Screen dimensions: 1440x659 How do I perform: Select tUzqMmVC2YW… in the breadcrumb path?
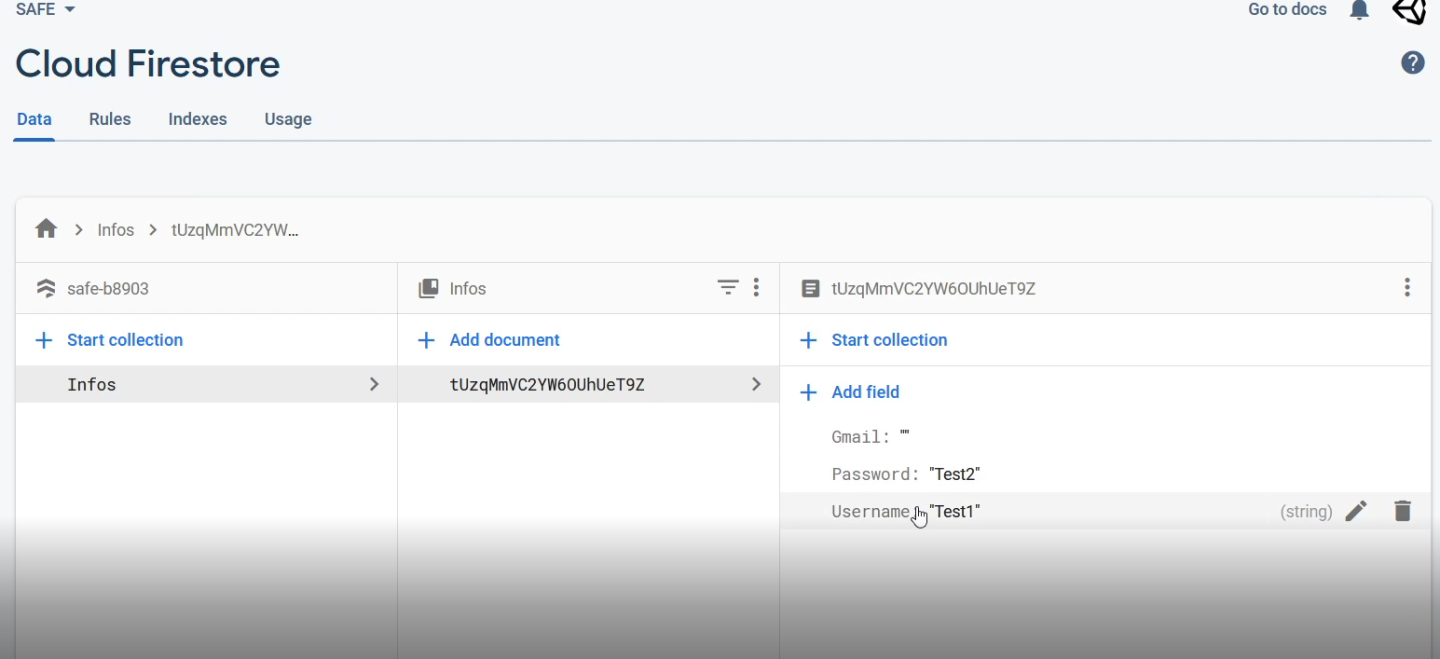[x=235, y=230]
